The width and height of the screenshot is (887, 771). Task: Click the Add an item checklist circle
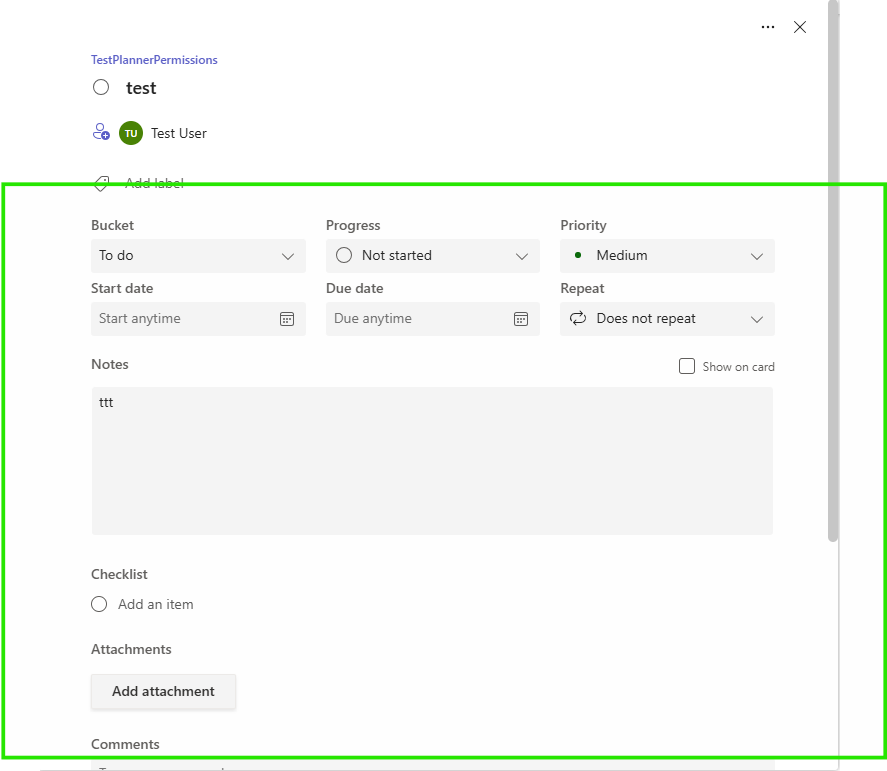pos(99,604)
